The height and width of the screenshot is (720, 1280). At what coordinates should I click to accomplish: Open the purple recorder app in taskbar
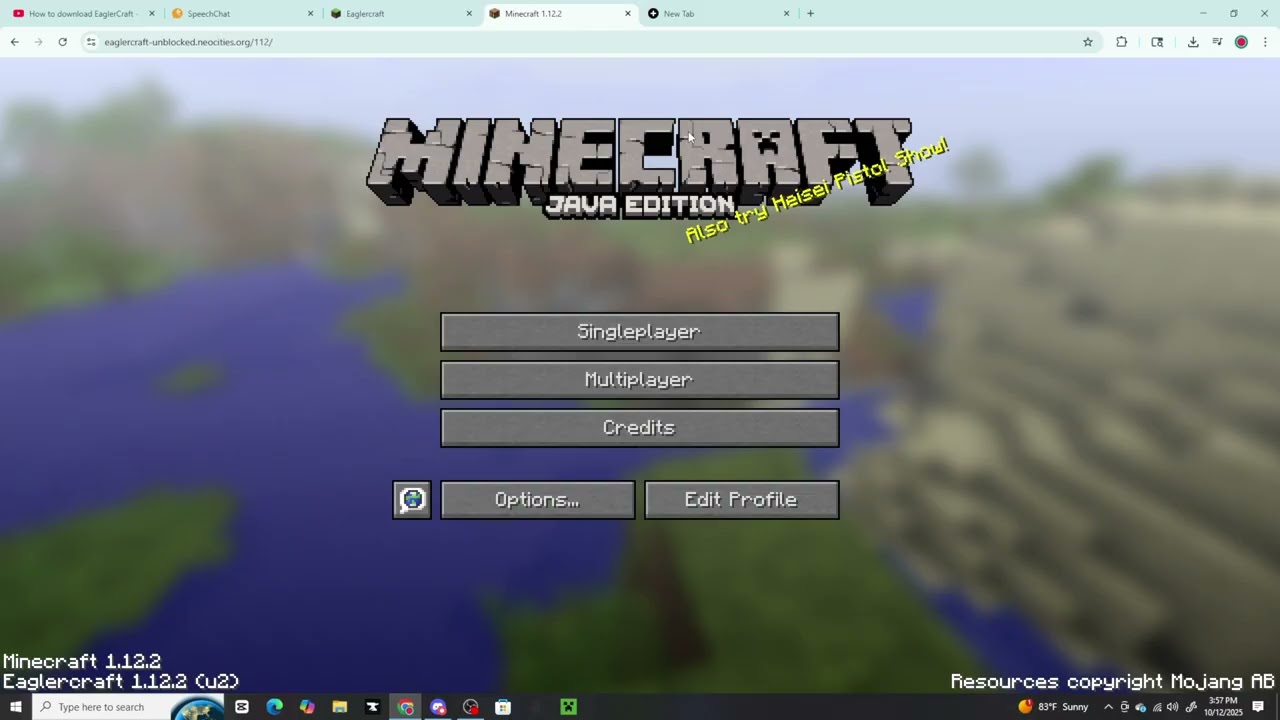(x=438, y=707)
